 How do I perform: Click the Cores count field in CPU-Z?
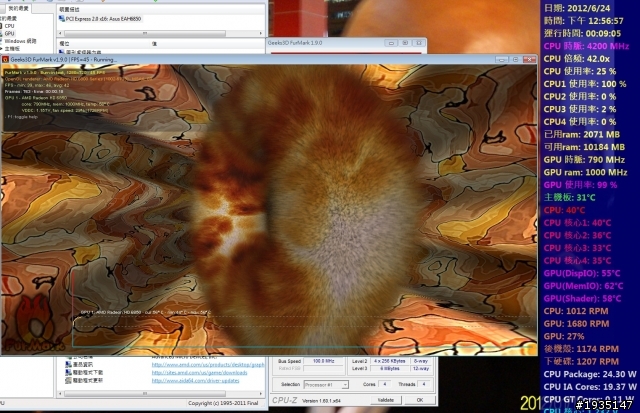point(384,384)
